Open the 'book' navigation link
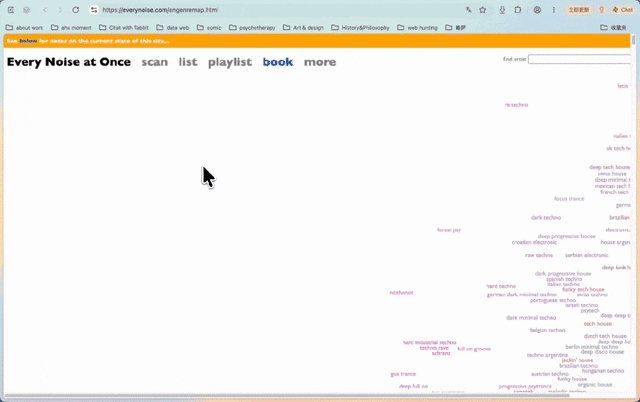The image size is (640, 402). point(278,62)
